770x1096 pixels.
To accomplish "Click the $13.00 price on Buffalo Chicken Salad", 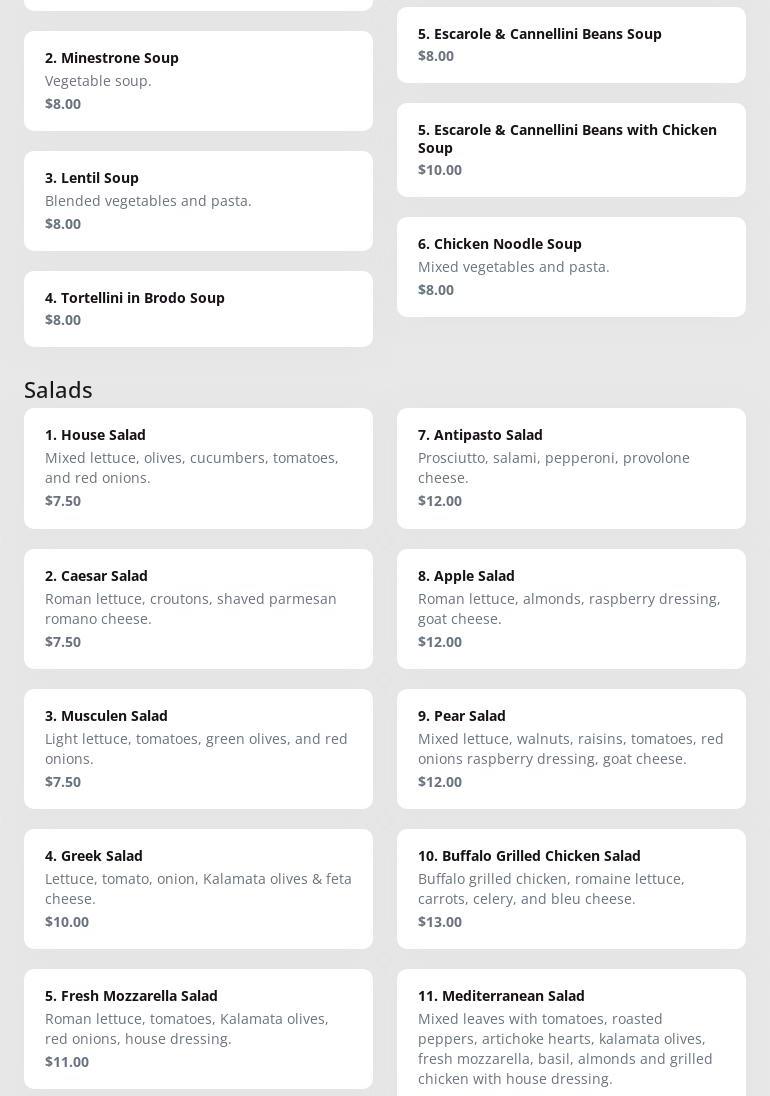I will click(x=440, y=922).
